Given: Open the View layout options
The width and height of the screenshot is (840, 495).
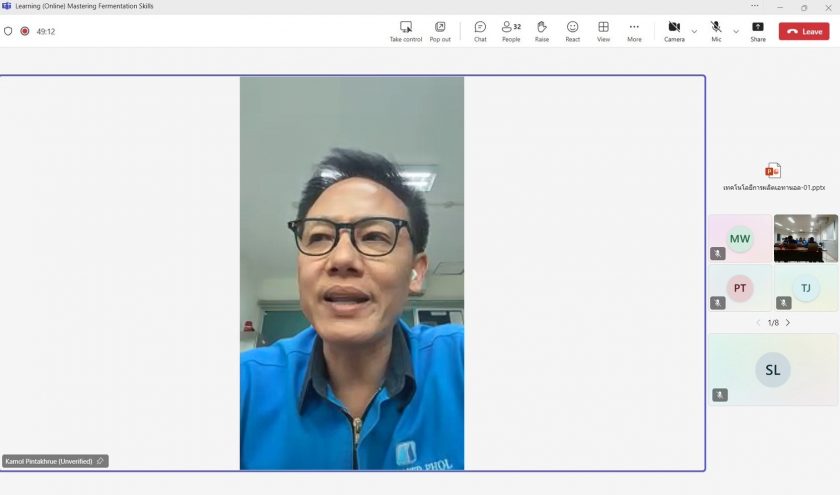Looking at the screenshot, I should [x=603, y=31].
